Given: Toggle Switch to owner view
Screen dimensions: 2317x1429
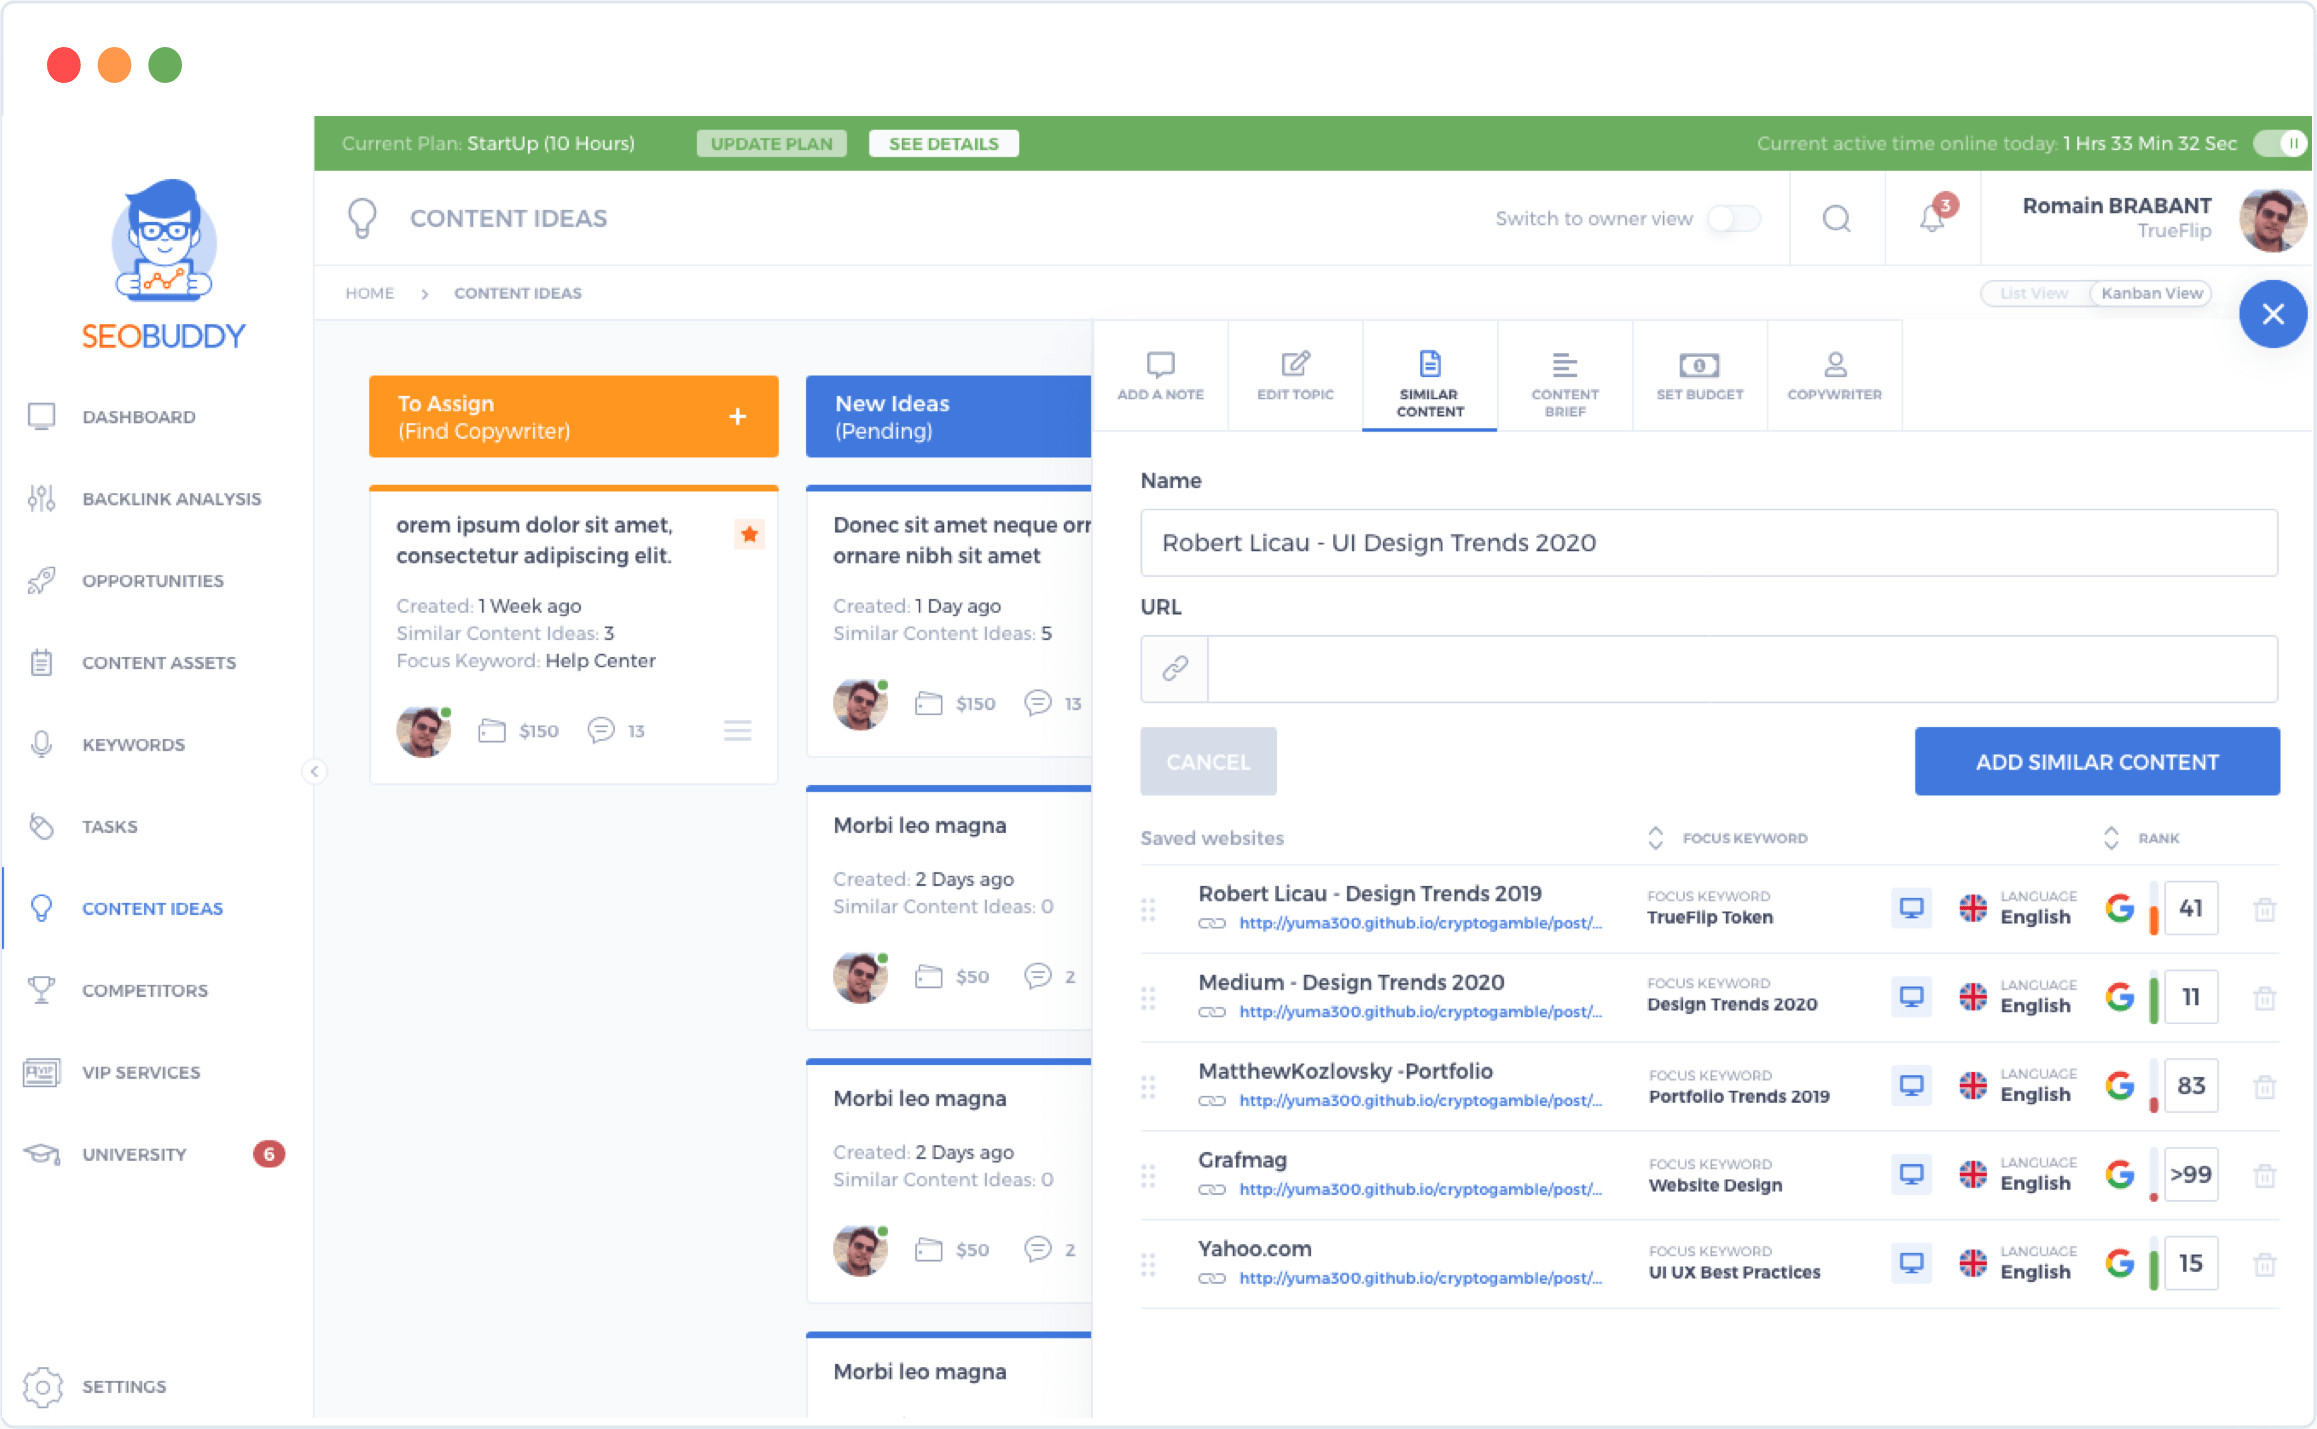Looking at the screenshot, I should pyautogui.click(x=1739, y=219).
